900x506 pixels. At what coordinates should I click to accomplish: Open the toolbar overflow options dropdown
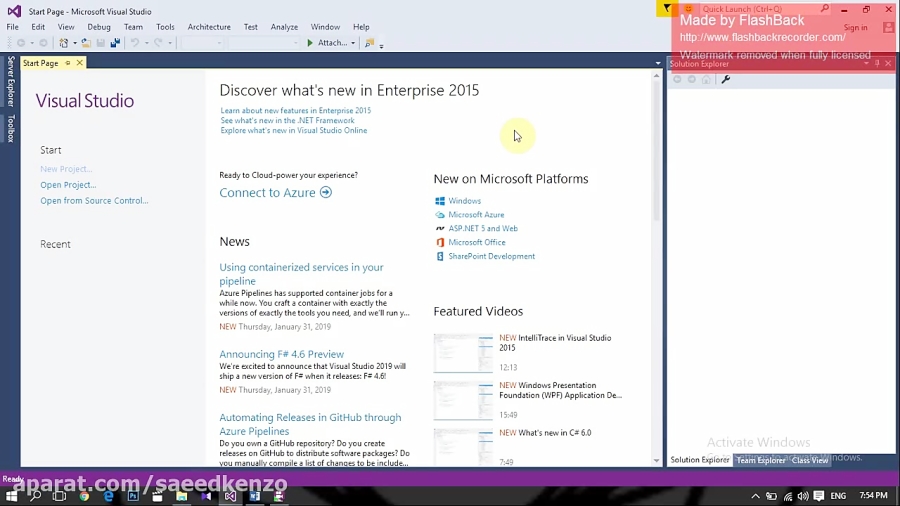tap(381, 45)
